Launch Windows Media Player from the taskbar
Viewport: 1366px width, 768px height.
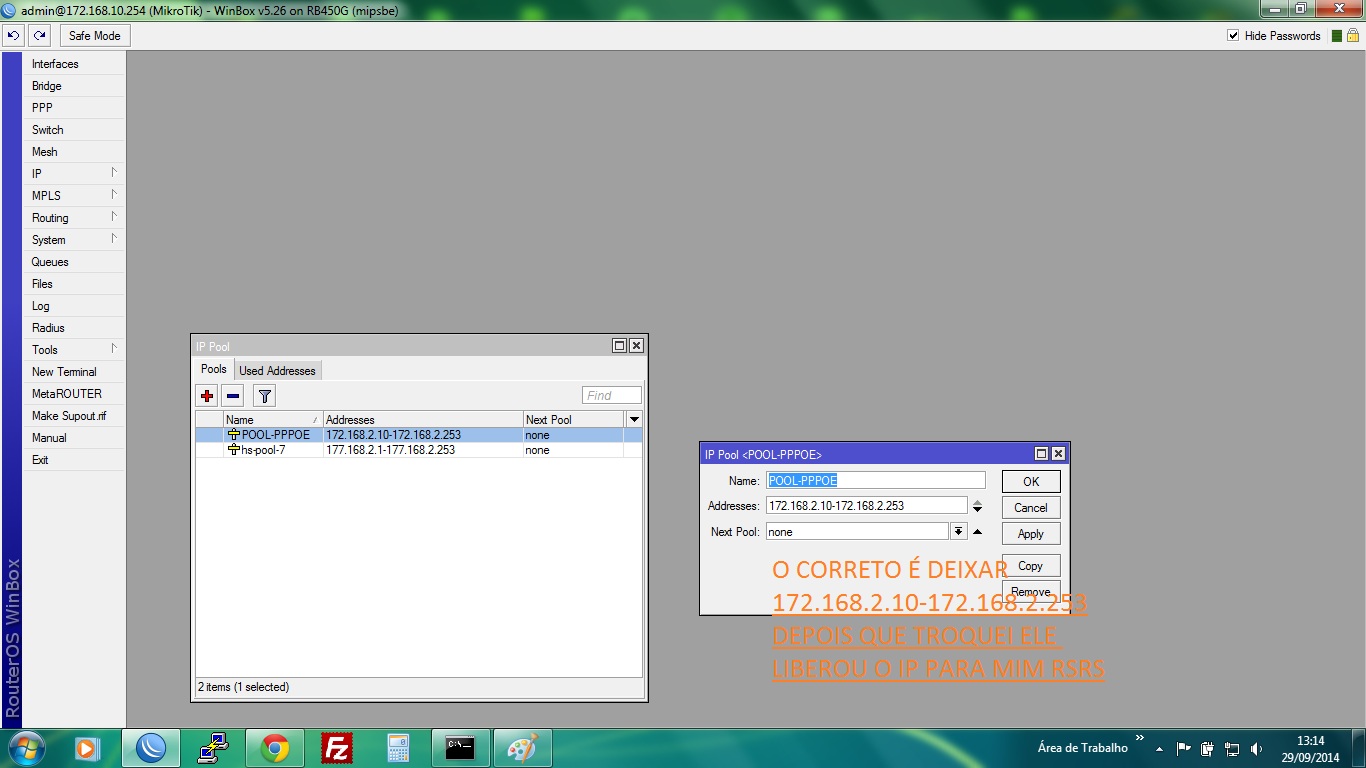88,748
